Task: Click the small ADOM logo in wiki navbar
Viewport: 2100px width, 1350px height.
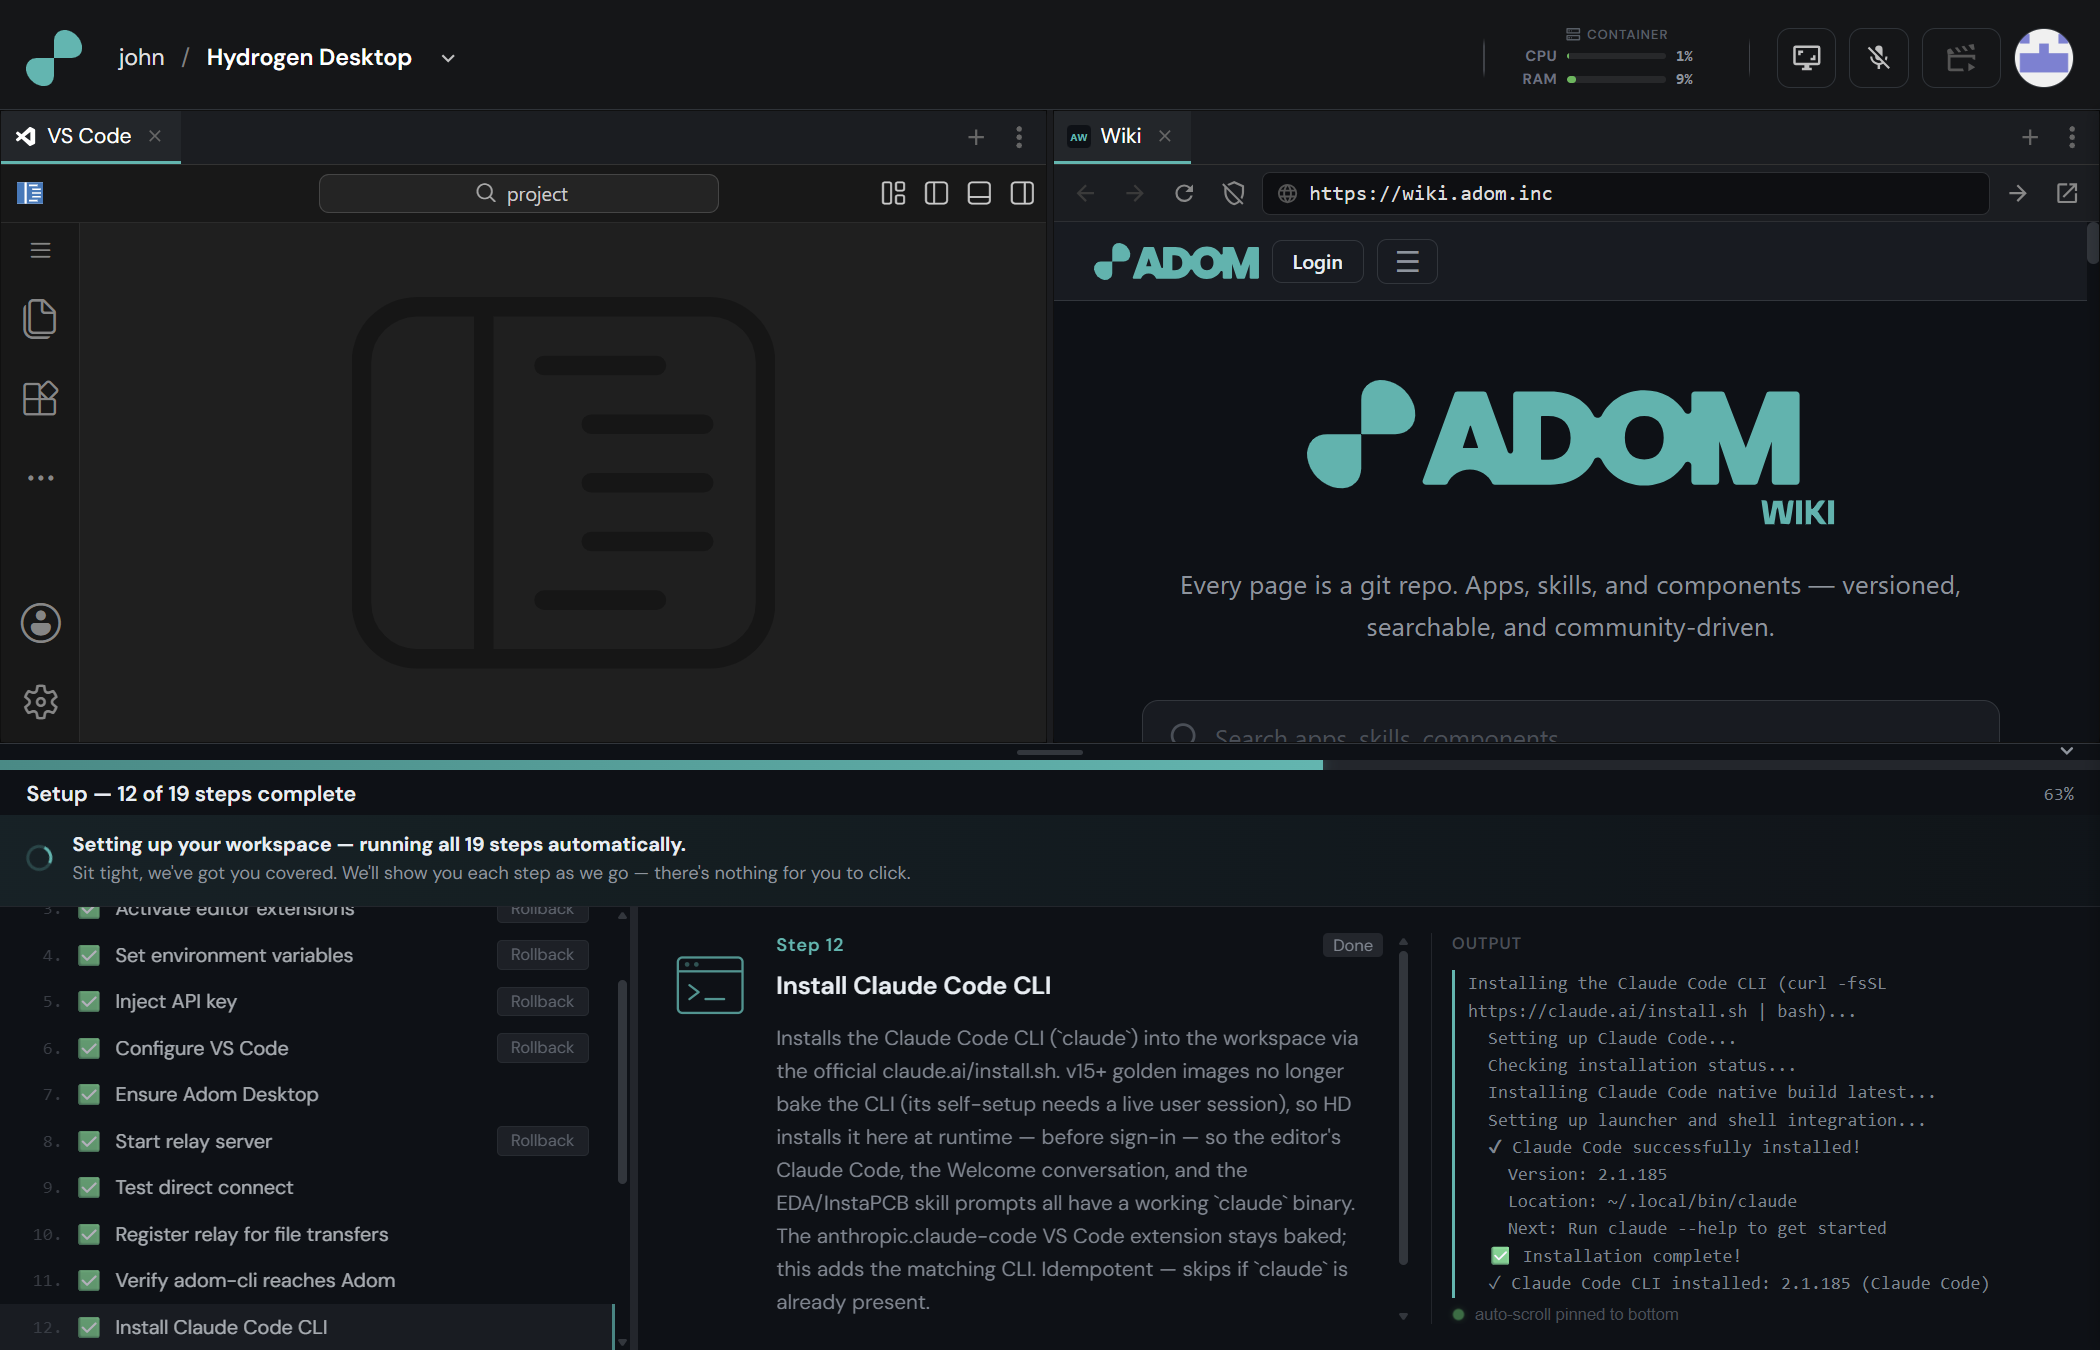Action: 1176,262
